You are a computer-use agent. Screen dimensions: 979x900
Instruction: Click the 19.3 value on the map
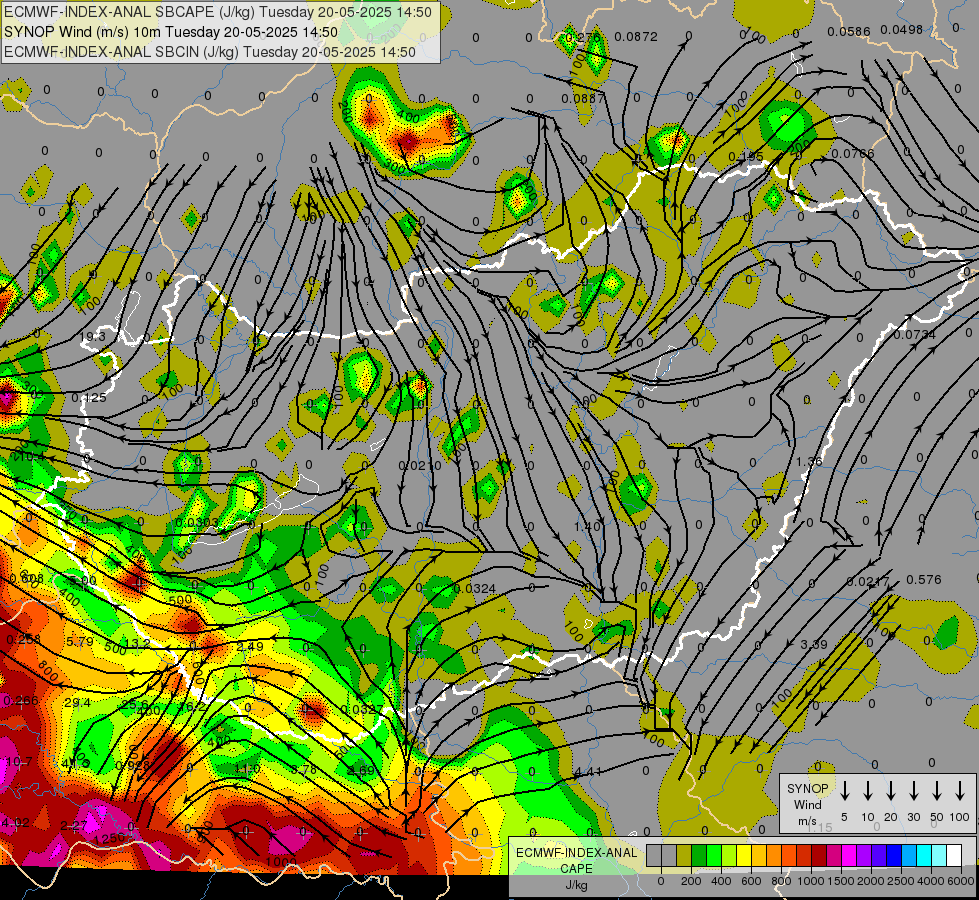[92, 337]
